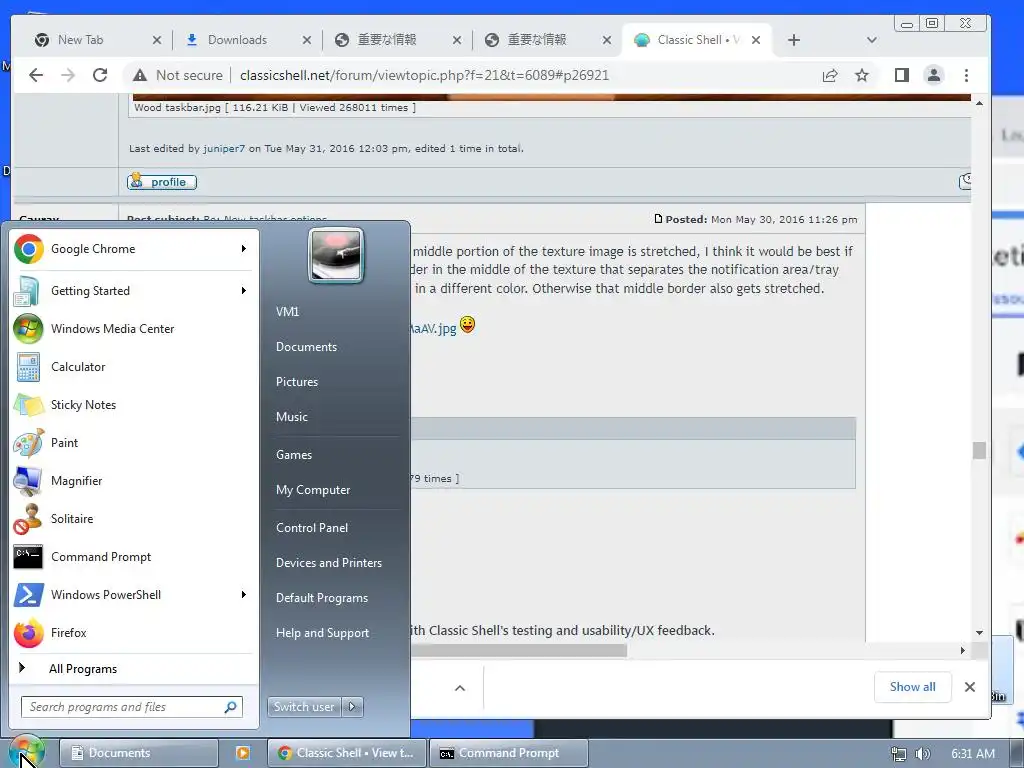Click the Search programs and files box
The image size is (1024, 768).
(132, 707)
